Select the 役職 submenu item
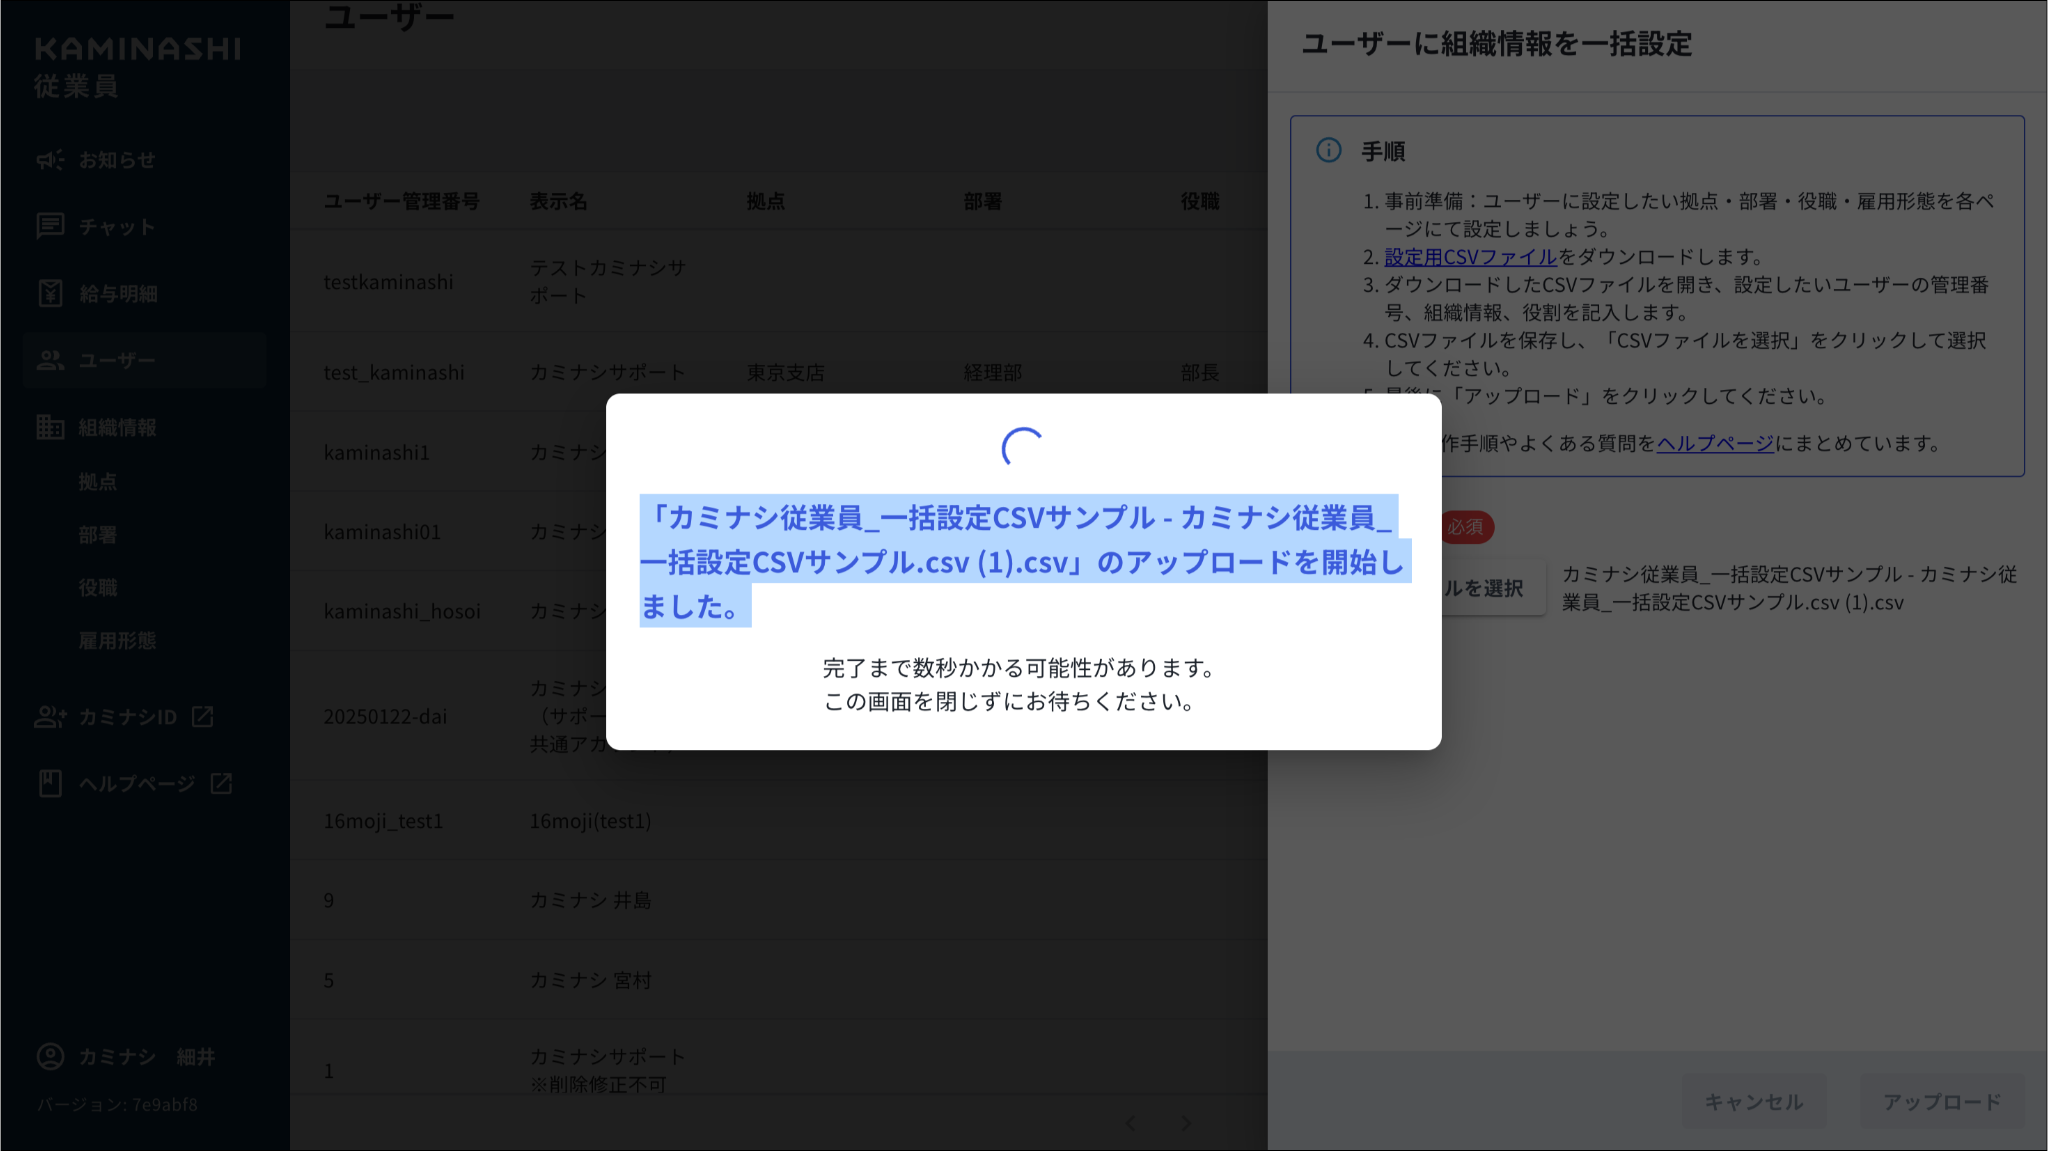The image size is (2048, 1151). click(98, 588)
